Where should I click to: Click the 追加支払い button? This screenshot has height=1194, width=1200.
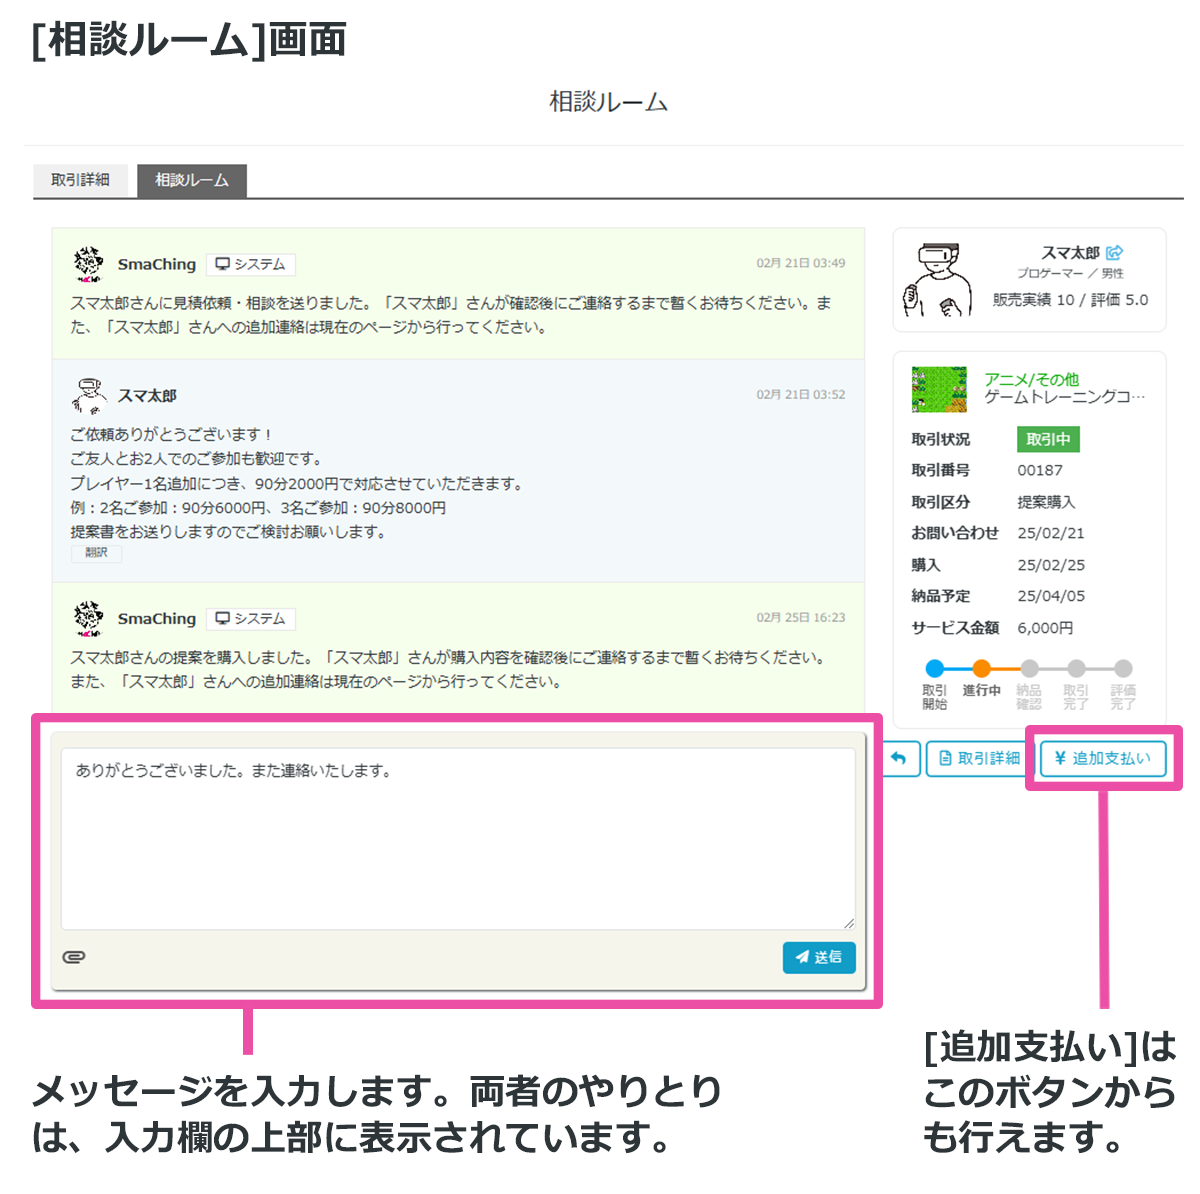click(x=1103, y=759)
